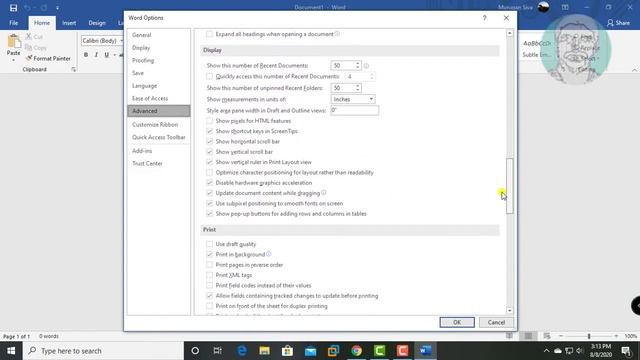The image size is (640, 360).
Task: Open the underline style dropdown arrow
Action: [114, 55]
